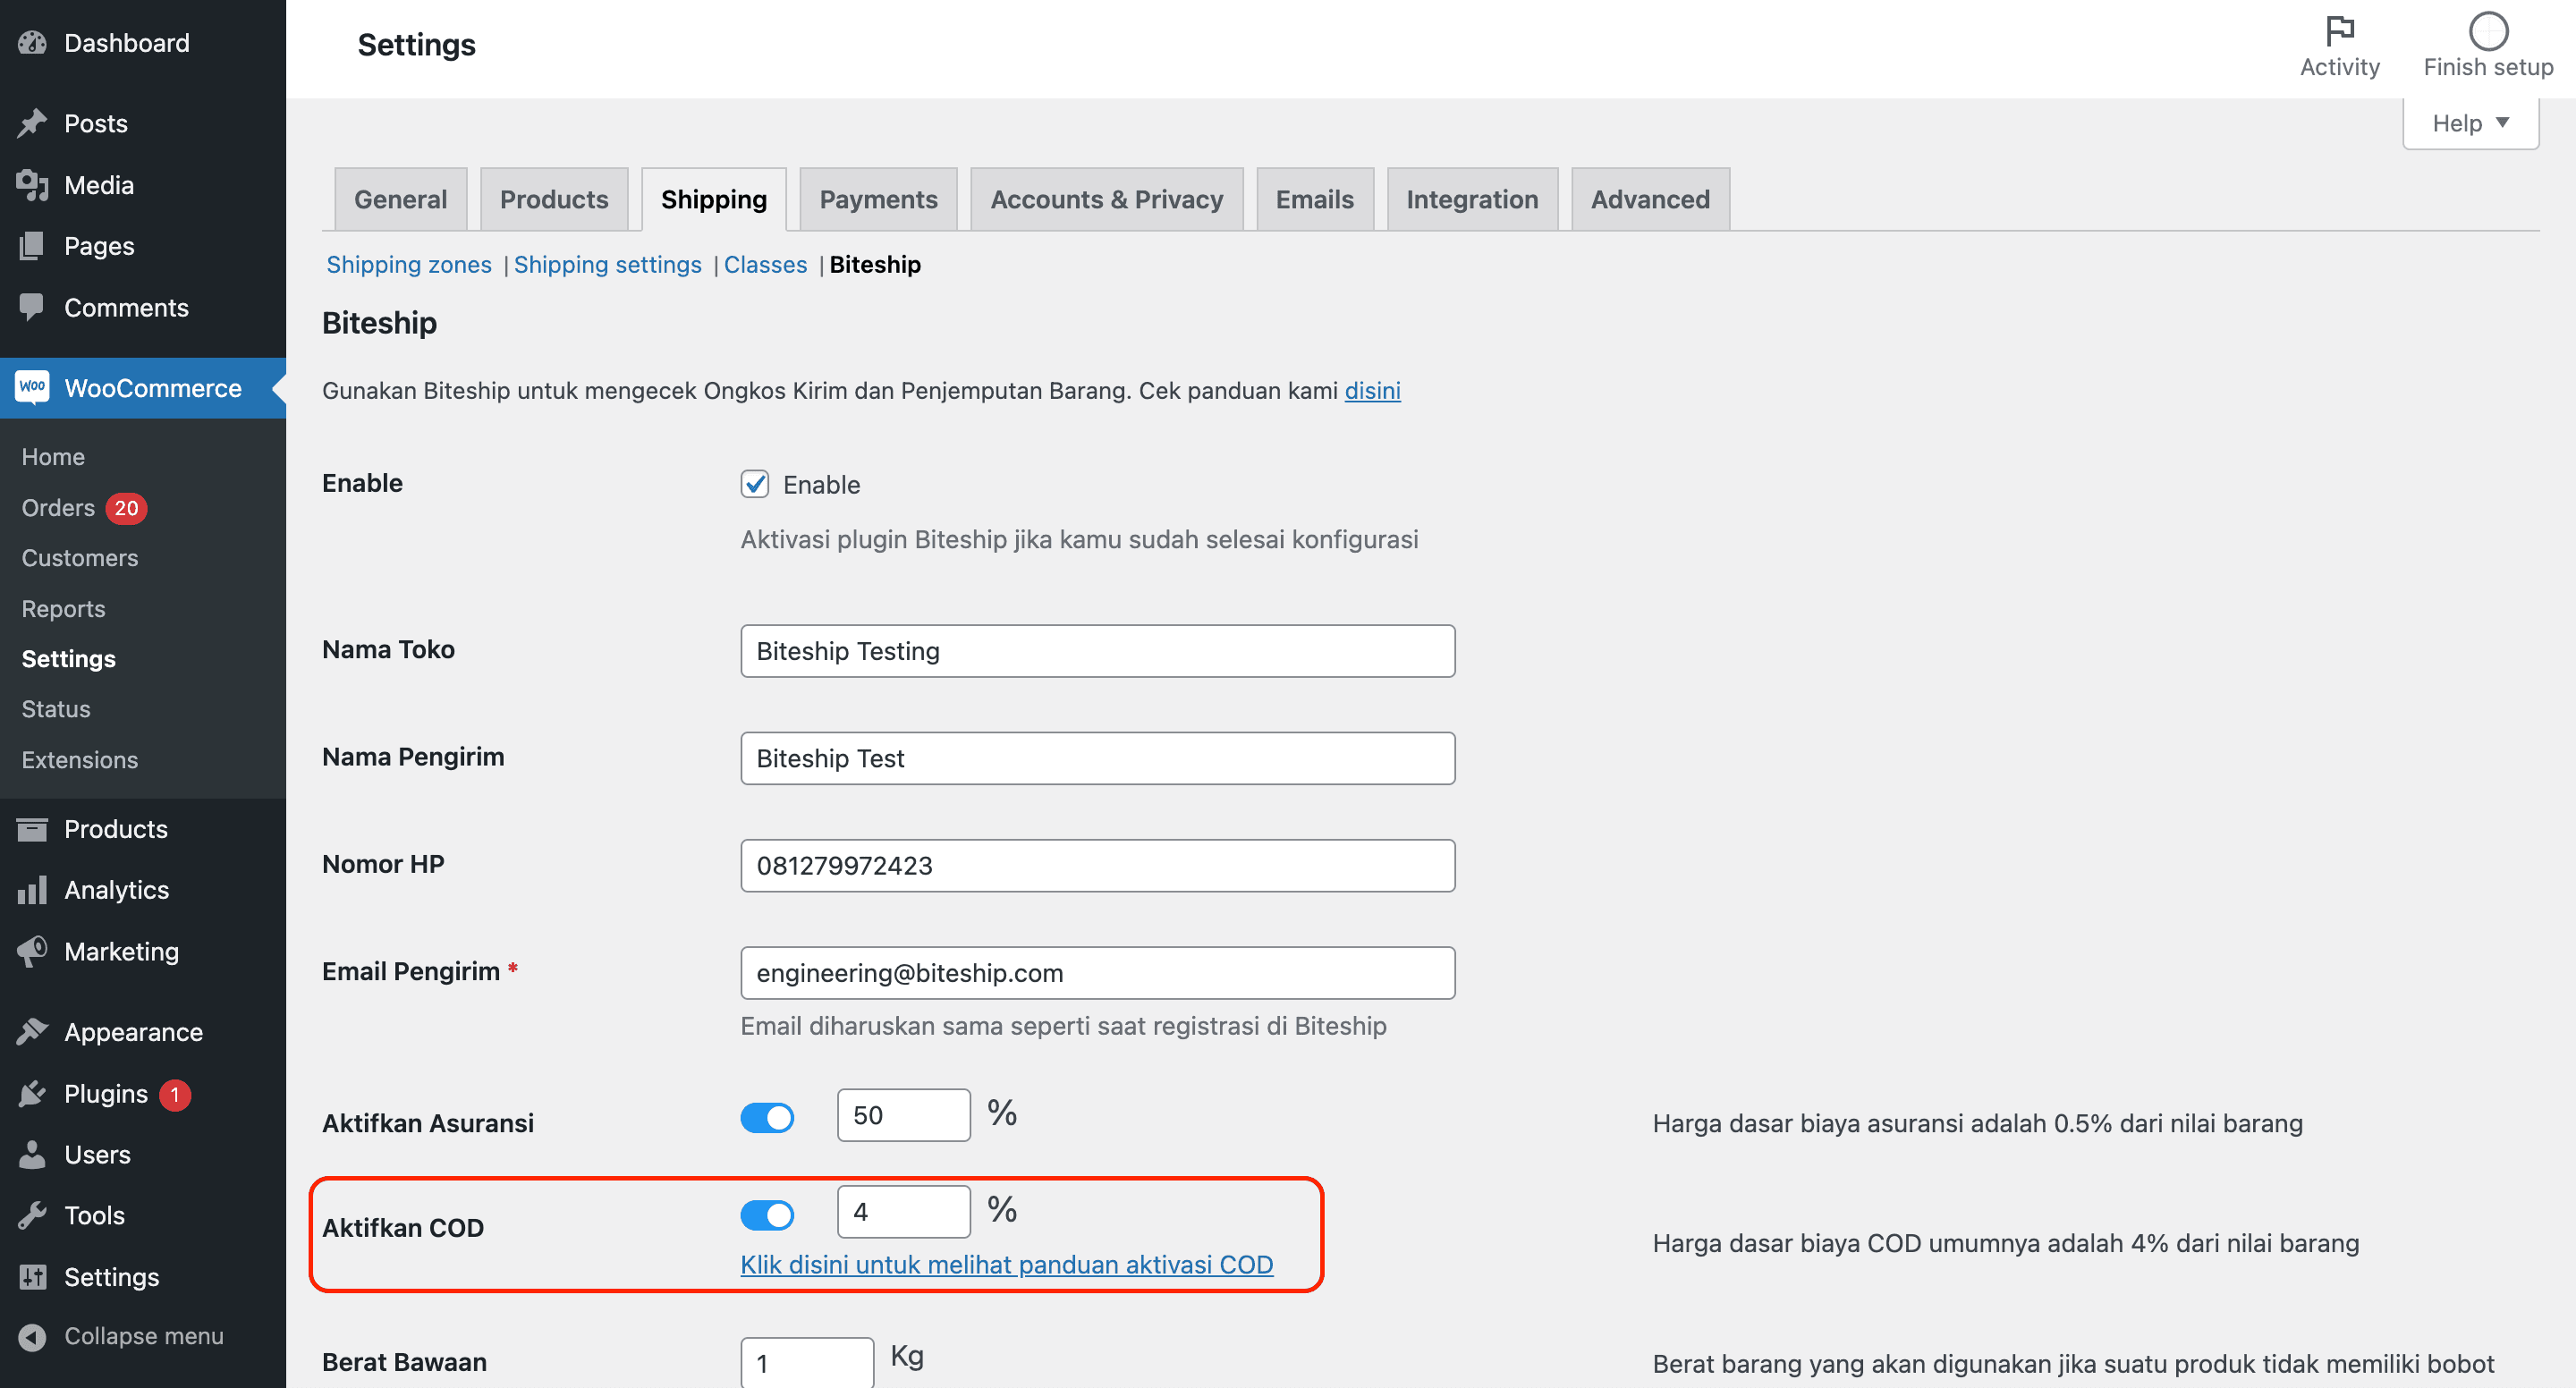Go to Shipping settings section

click(607, 264)
